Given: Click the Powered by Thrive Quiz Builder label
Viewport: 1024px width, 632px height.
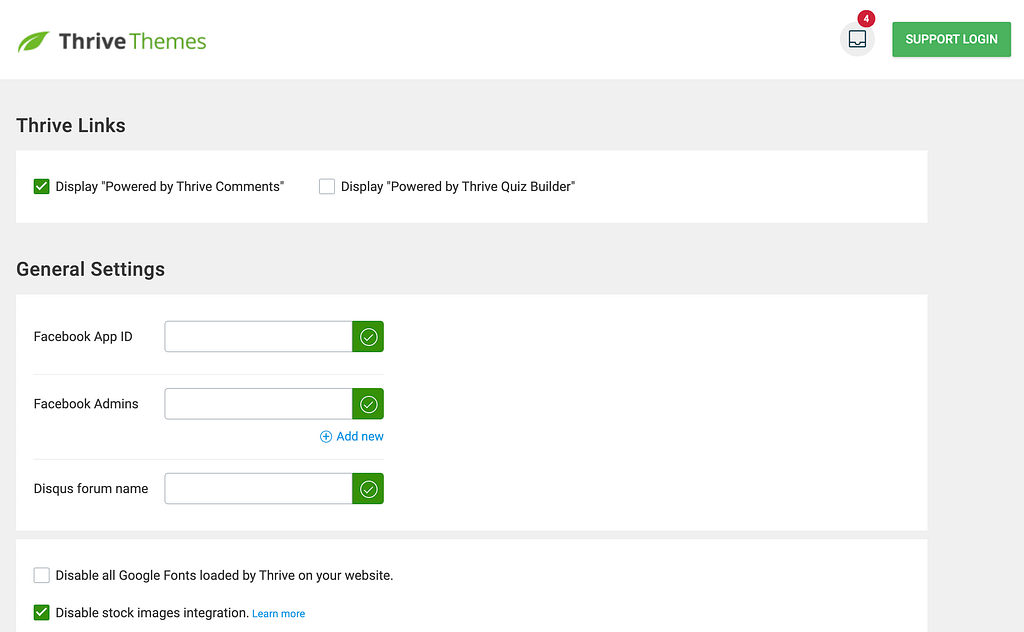Looking at the screenshot, I should 458,187.
